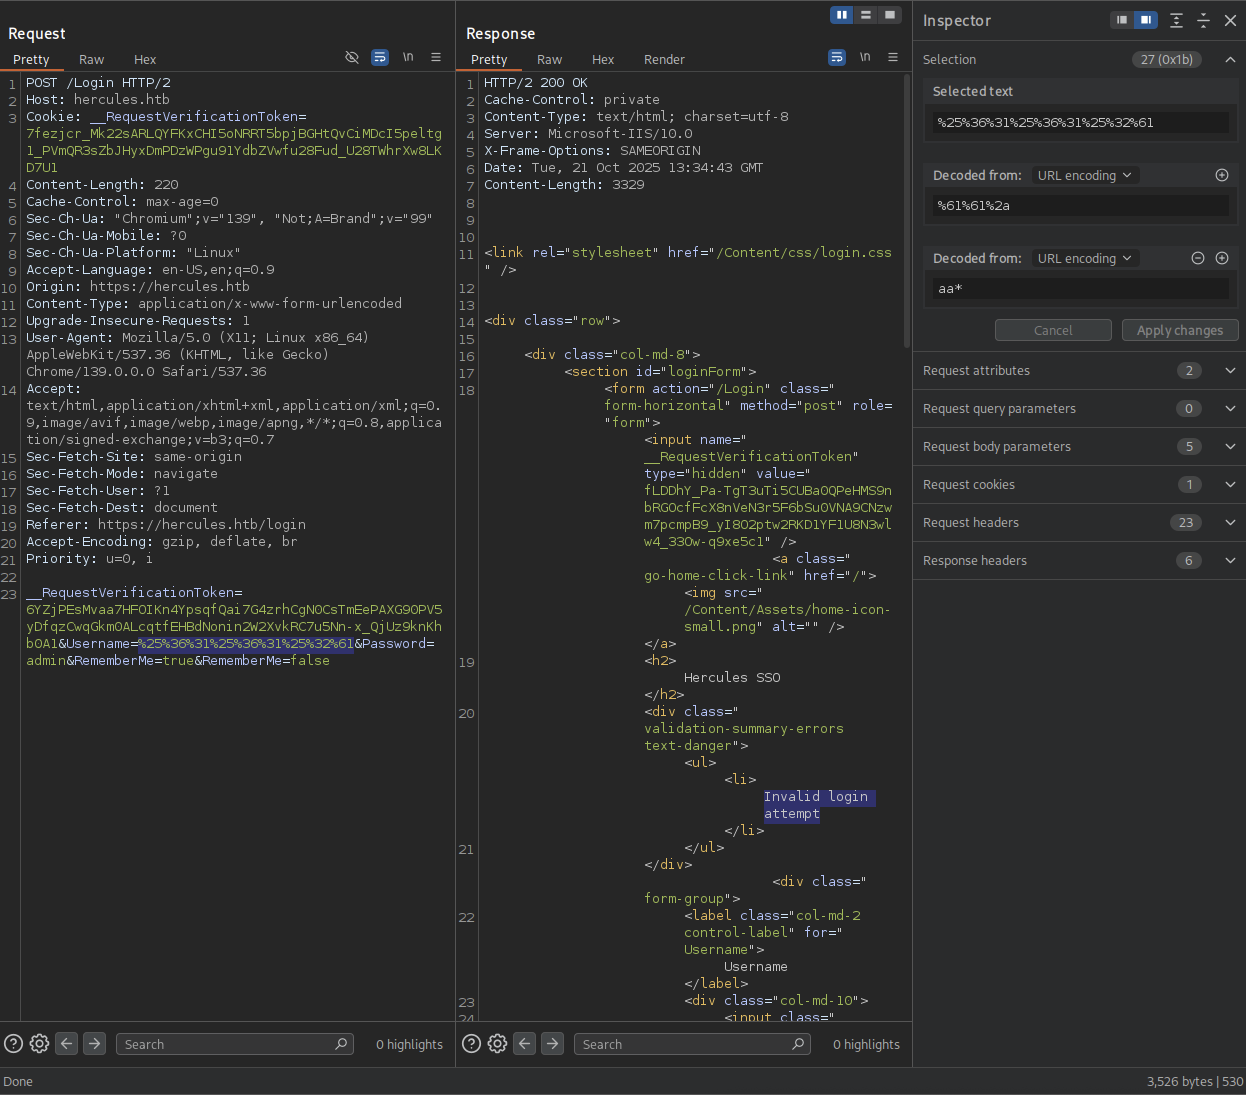Click the Request search settings gear icon
Image resolution: width=1246 pixels, height=1095 pixels.
(39, 1044)
